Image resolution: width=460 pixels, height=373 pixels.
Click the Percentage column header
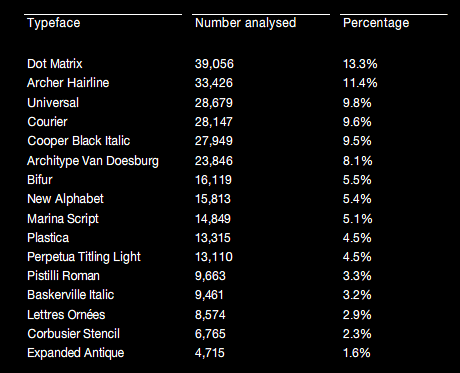[376, 23]
